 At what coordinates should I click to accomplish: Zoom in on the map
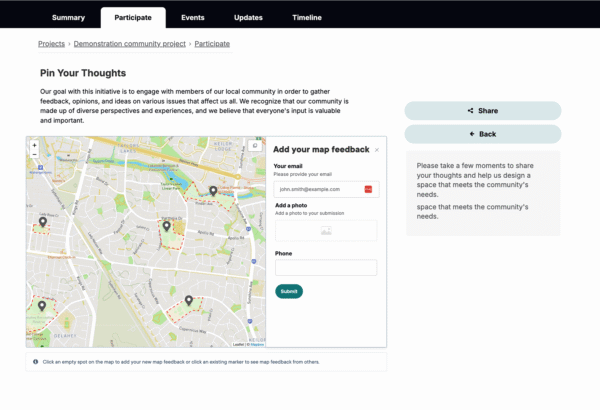(34, 145)
